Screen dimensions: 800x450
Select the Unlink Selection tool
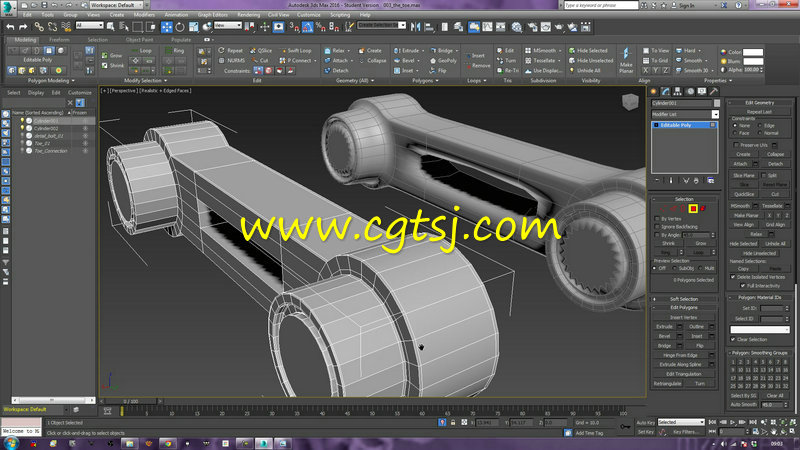[x=52, y=27]
